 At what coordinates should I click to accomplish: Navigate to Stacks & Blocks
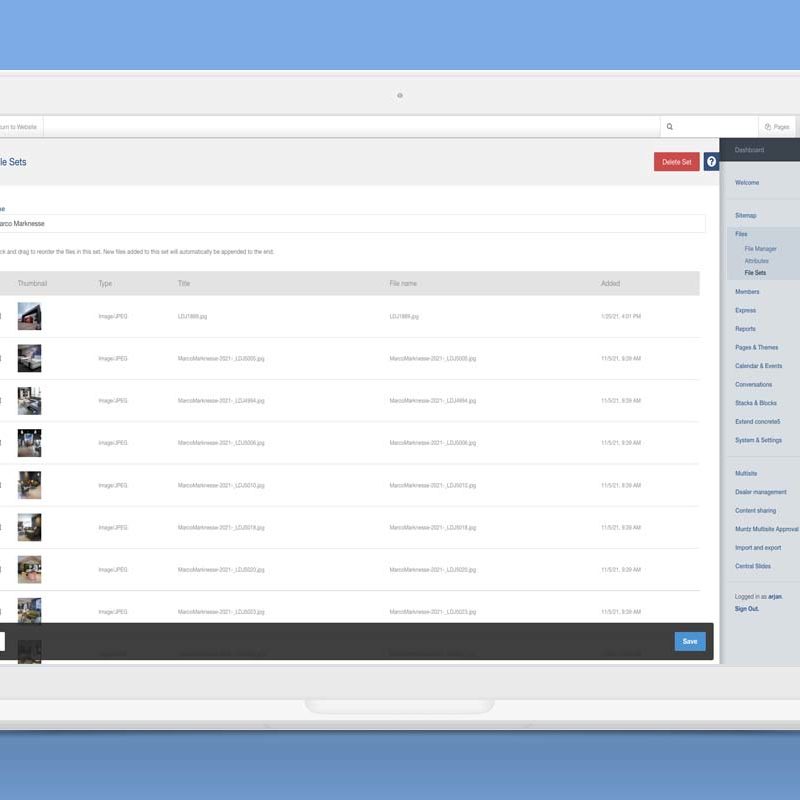pos(755,403)
